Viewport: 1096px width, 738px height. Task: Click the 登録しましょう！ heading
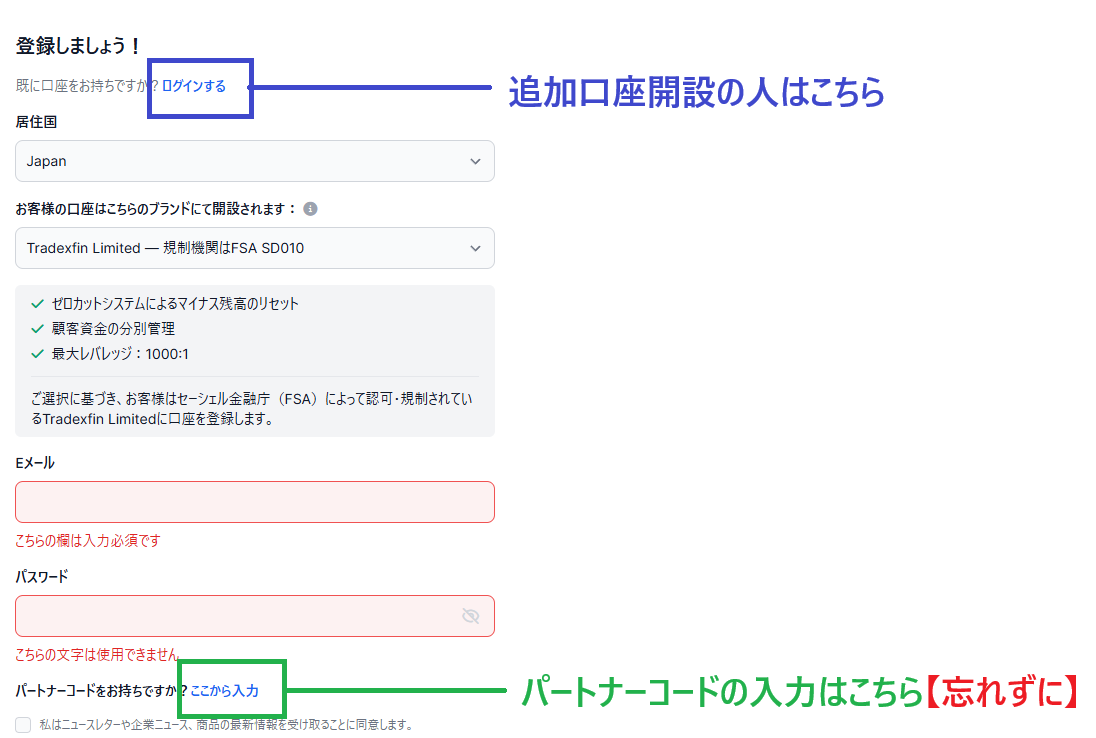point(79,46)
